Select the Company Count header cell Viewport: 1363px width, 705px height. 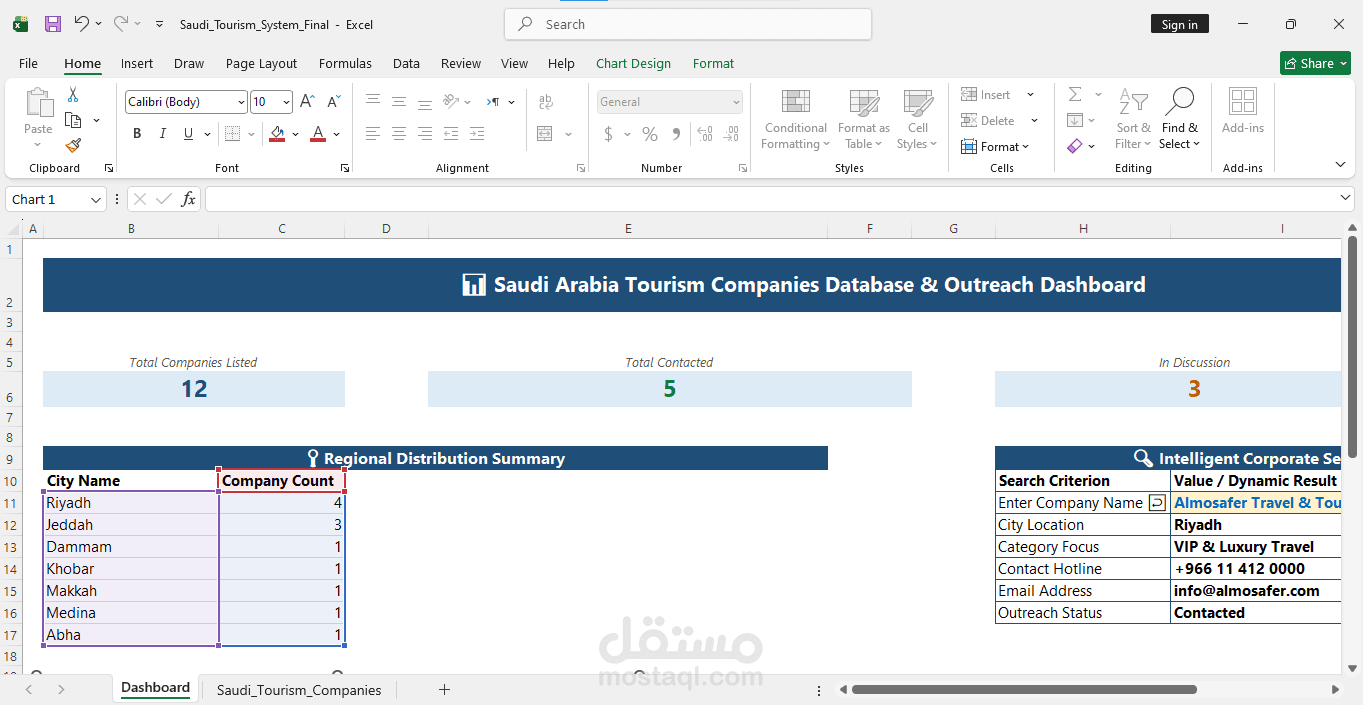point(282,481)
